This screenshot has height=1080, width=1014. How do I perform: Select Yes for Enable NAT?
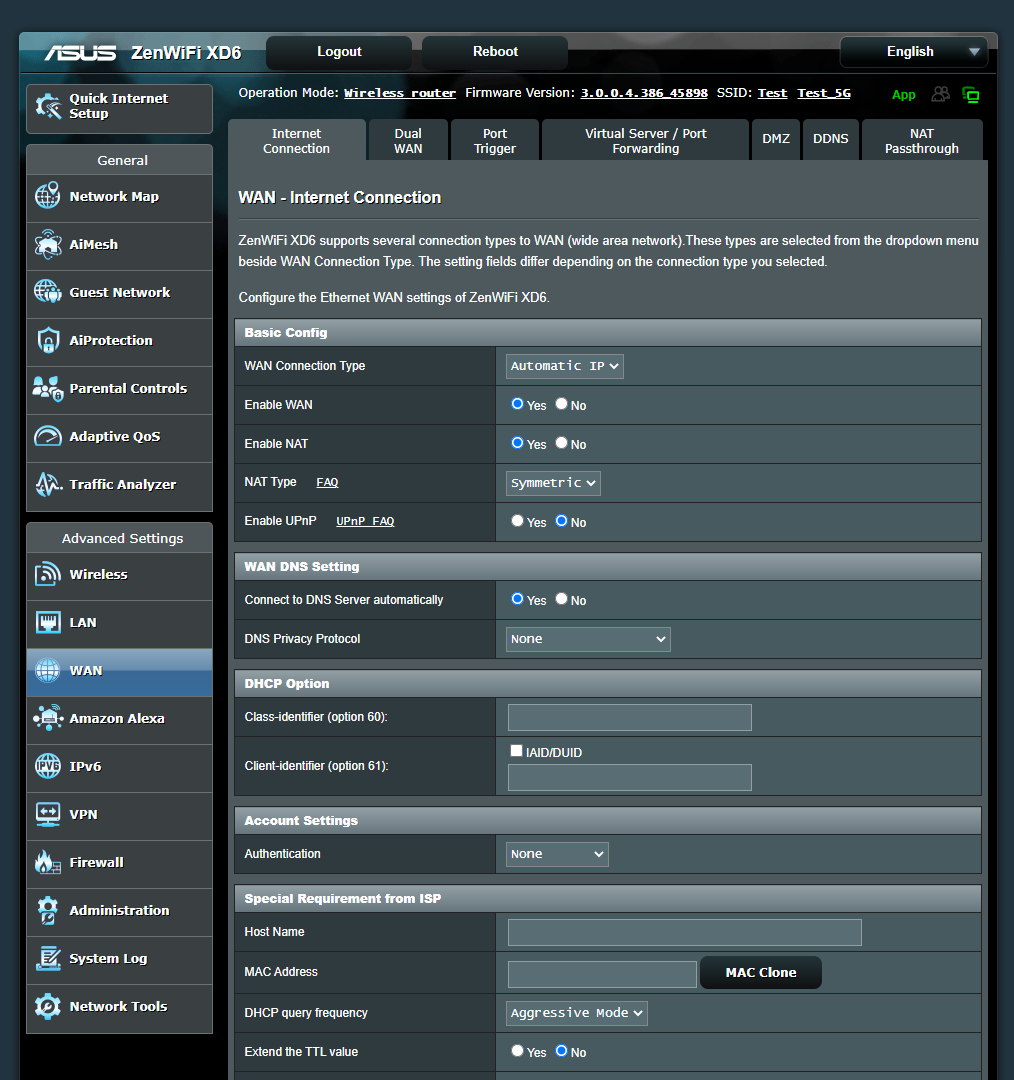pyautogui.click(x=517, y=443)
